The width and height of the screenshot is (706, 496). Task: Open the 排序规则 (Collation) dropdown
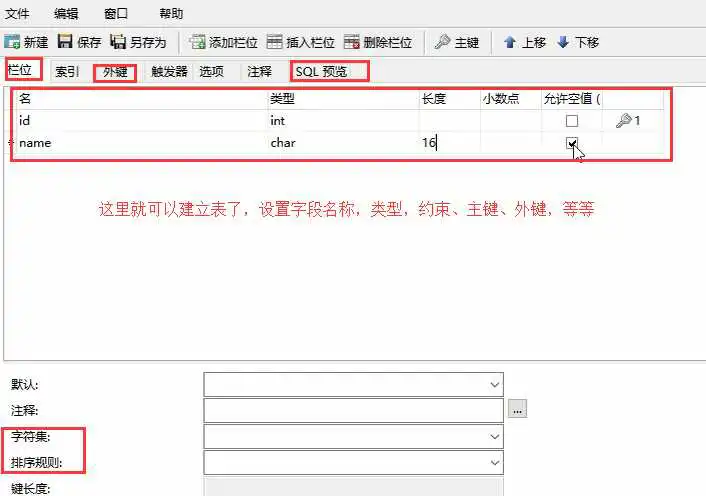pos(495,463)
